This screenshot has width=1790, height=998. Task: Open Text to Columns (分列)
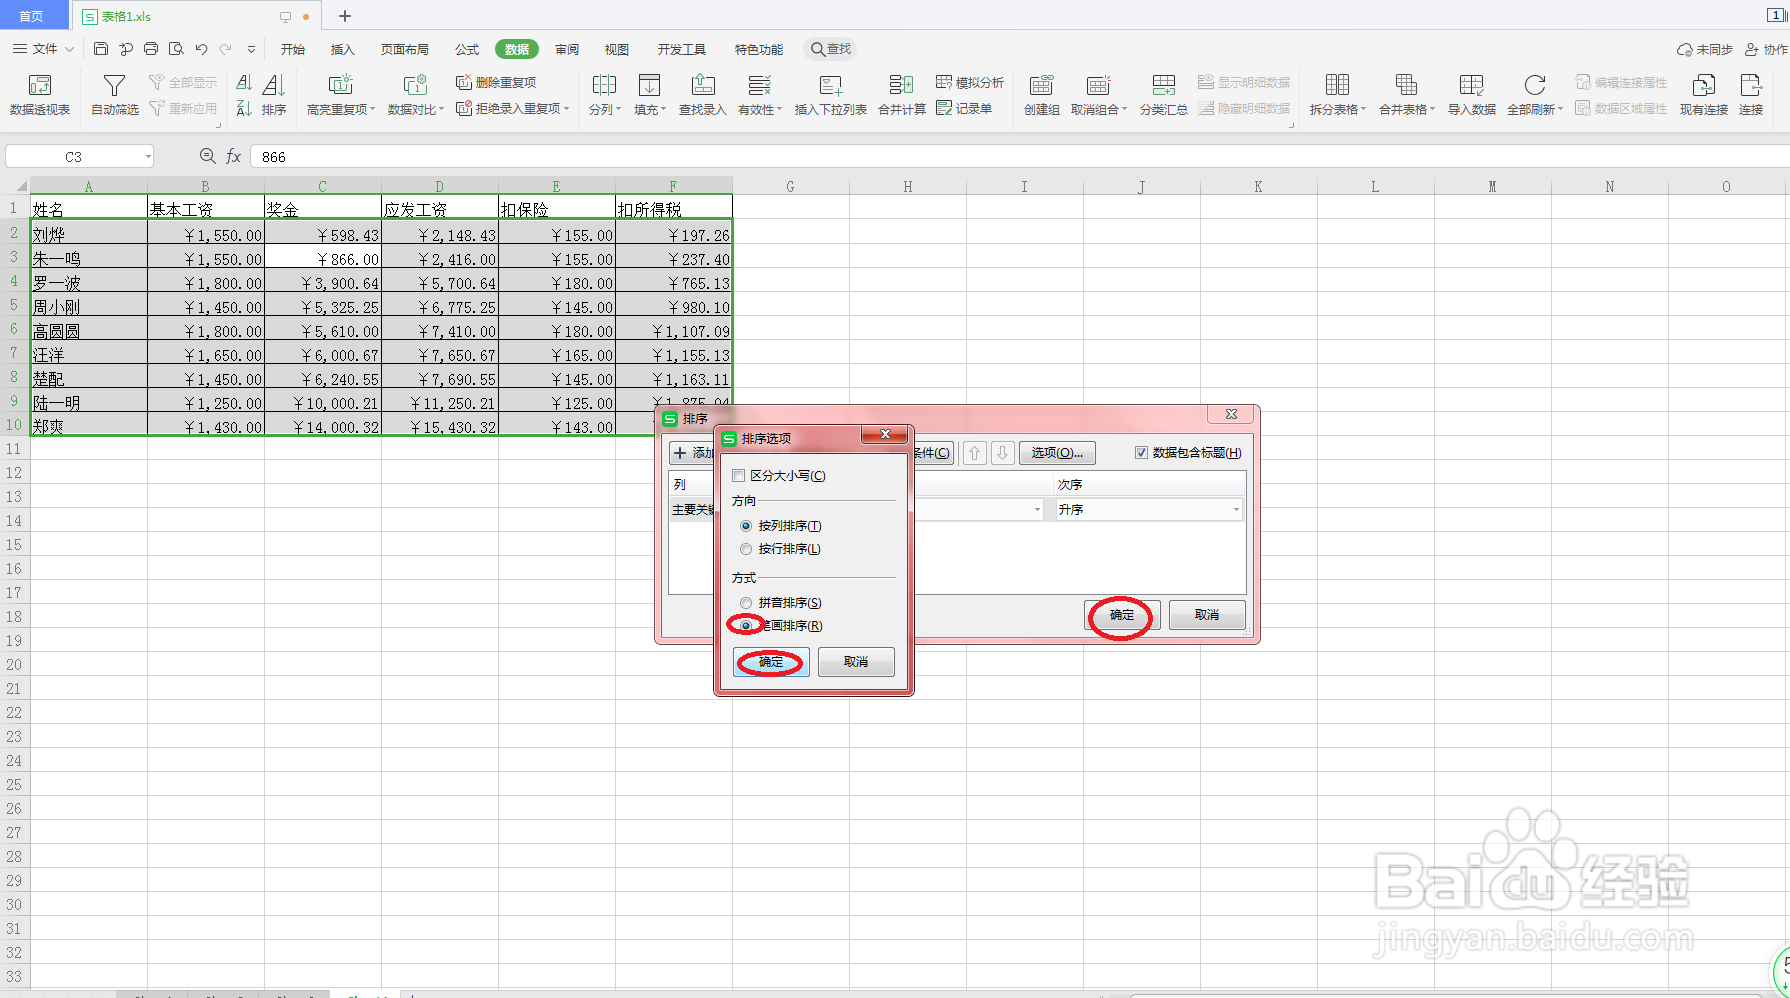pos(604,96)
